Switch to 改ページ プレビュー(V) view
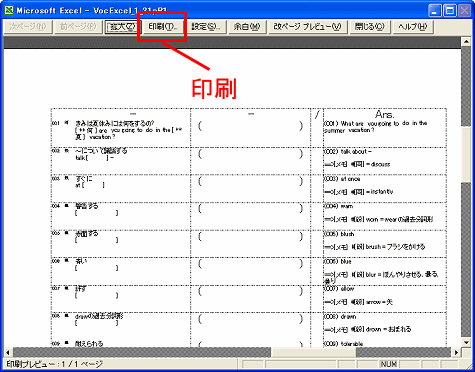The height and width of the screenshot is (372, 475). point(307,27)
